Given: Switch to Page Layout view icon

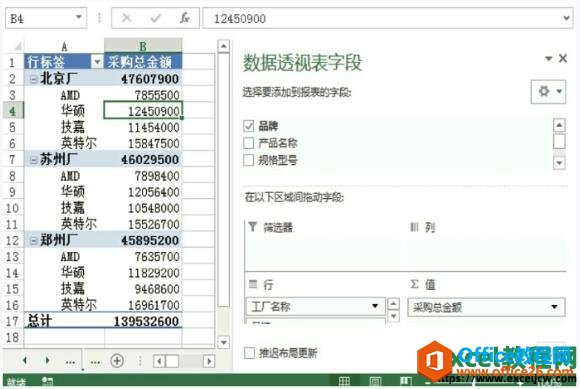Looking at the screenshot, I should (375, 381).
